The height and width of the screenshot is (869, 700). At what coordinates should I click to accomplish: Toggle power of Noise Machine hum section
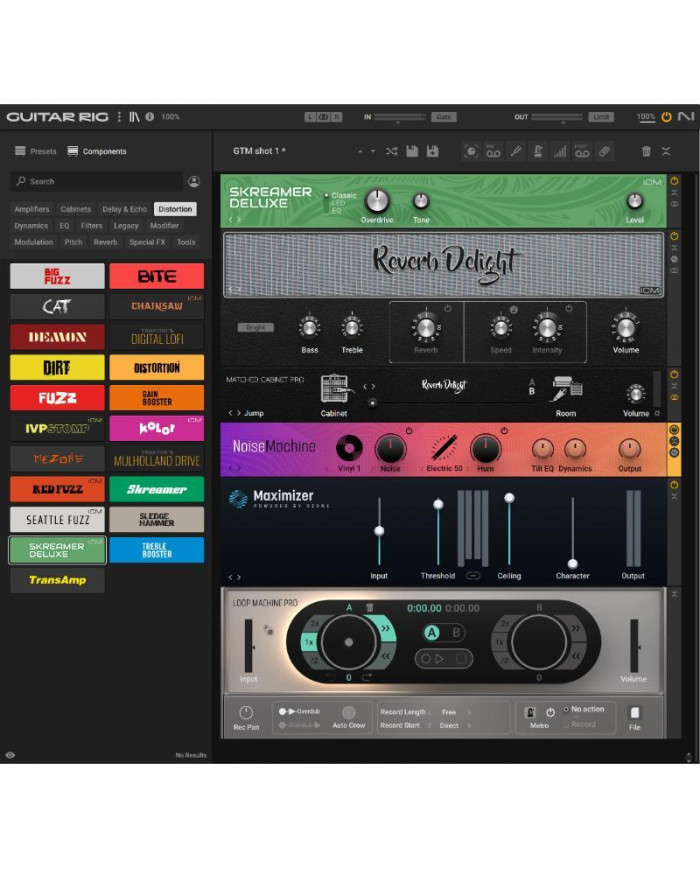coord(504,430)
